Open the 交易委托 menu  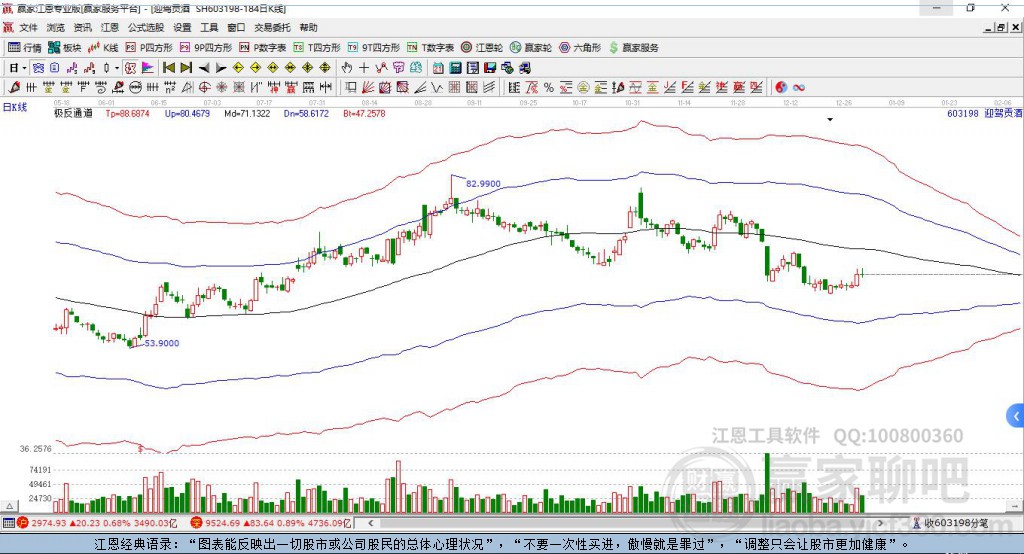tap(272, 27)
